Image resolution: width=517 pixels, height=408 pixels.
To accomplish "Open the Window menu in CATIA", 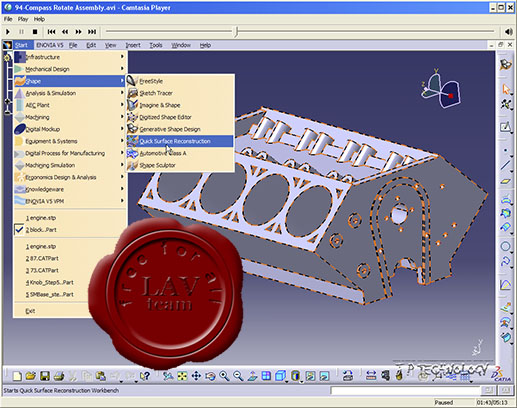I will pyautogui.click(x=181, y=45).
